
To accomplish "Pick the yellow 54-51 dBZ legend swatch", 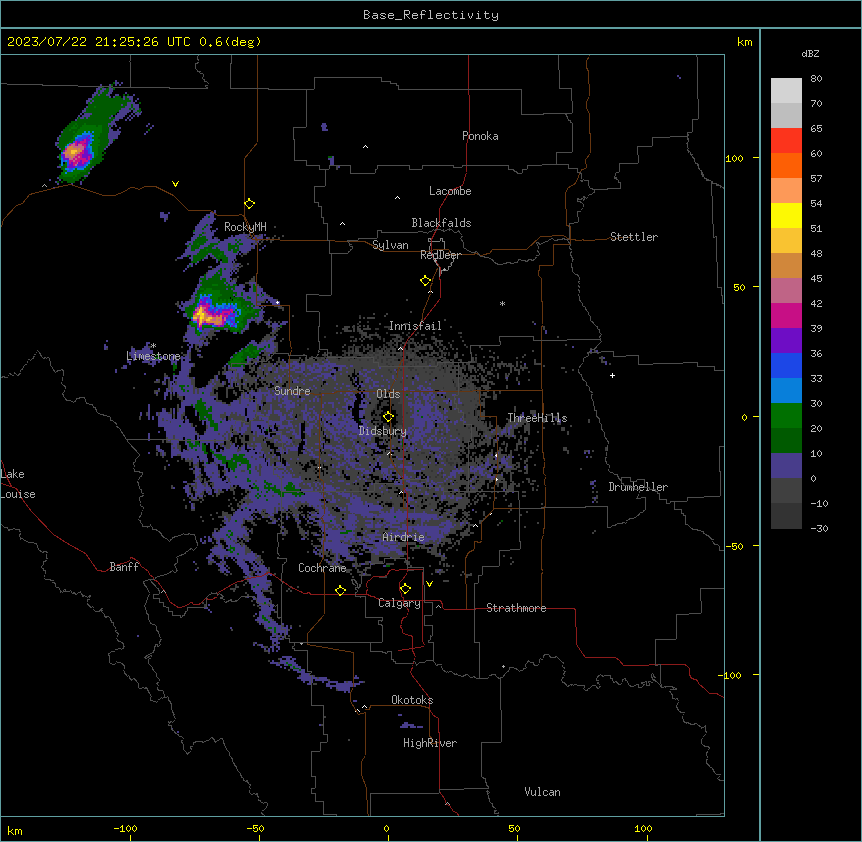I will [786, 215].
